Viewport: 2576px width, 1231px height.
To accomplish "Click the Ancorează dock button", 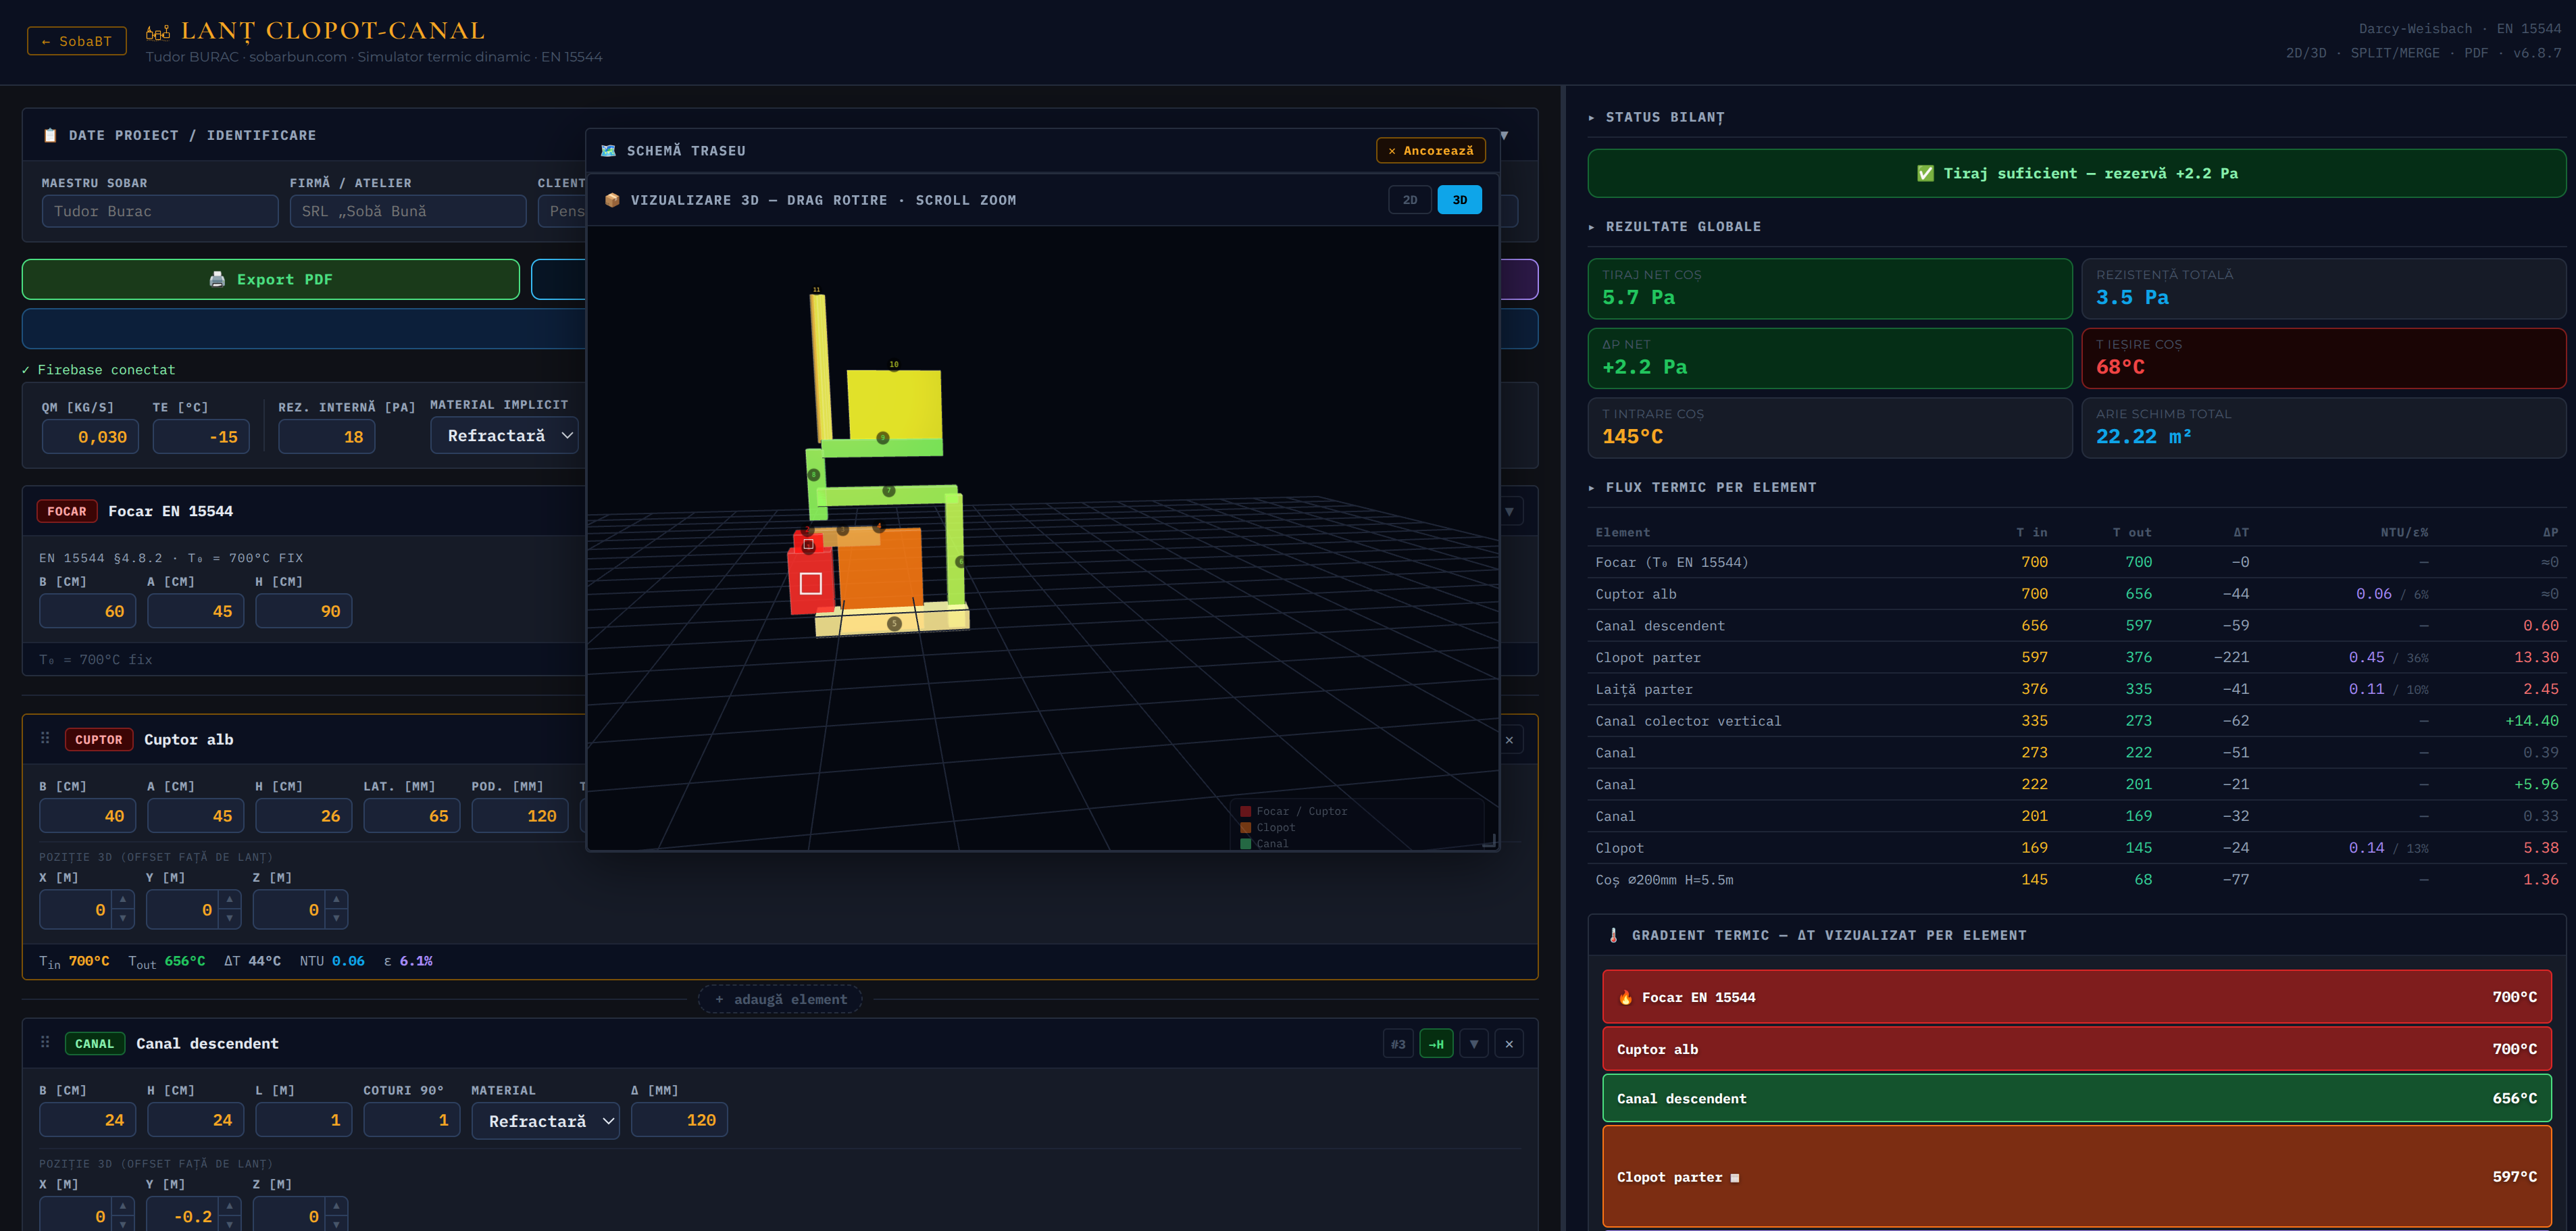I will coord(1430,151).
